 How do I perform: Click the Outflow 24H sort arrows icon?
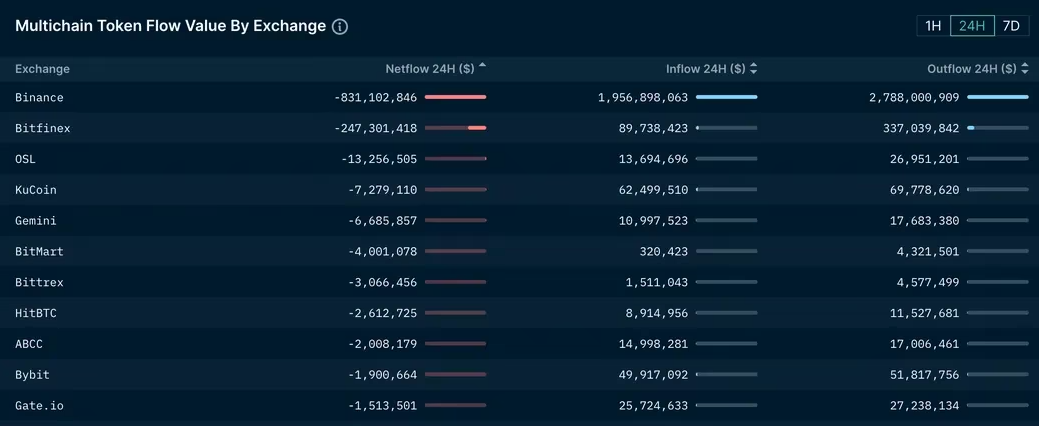1024,69
